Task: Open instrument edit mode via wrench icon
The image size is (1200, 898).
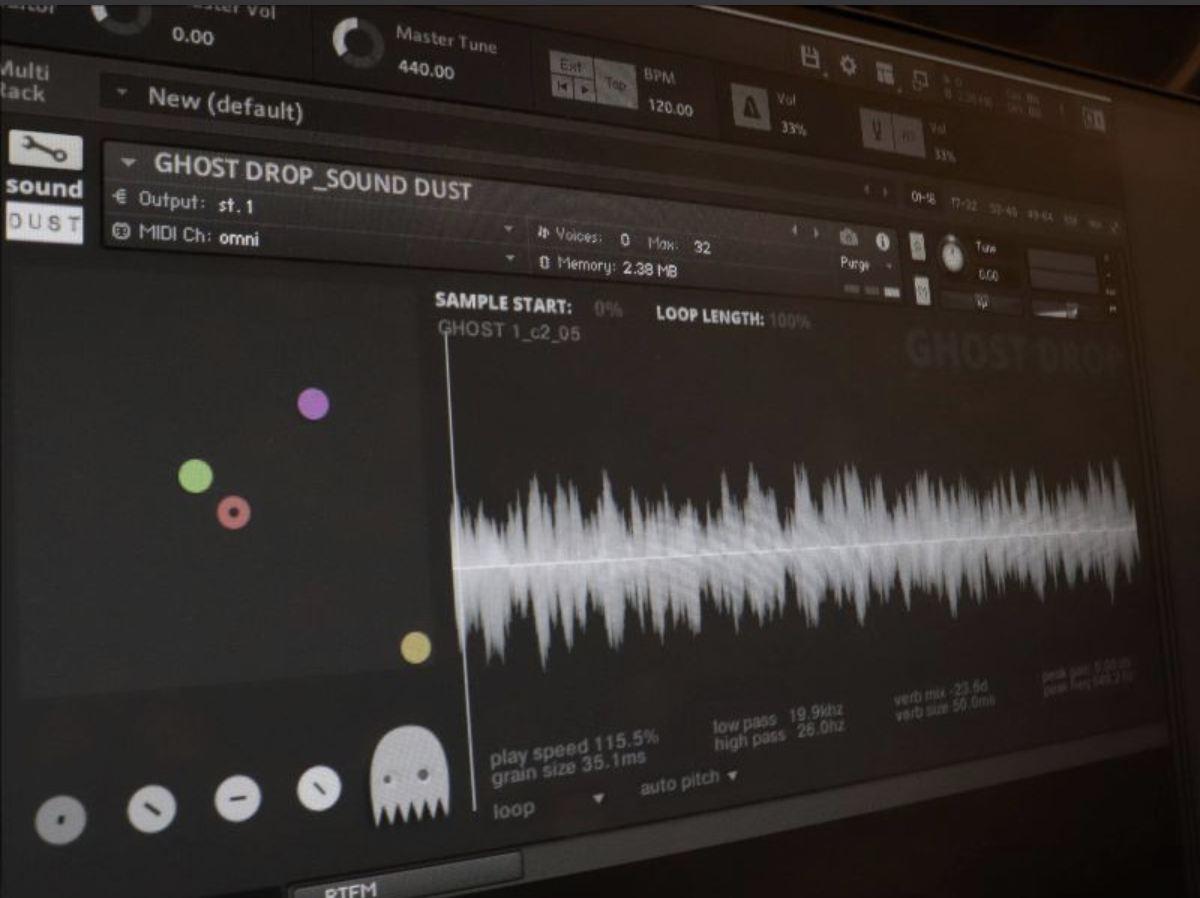Action: [x=45, y=151]
